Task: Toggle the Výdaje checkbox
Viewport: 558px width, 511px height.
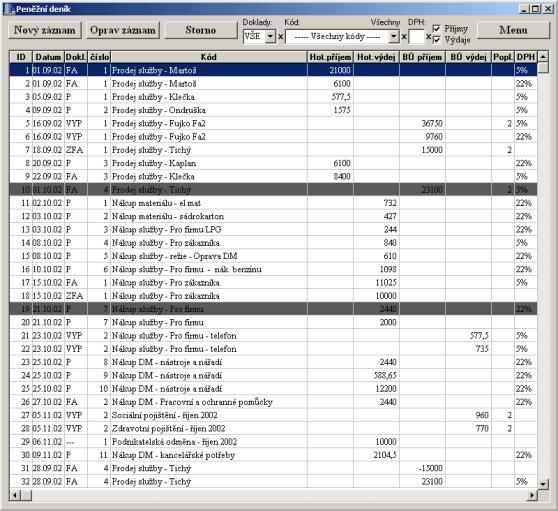Action: coord(437,39)
